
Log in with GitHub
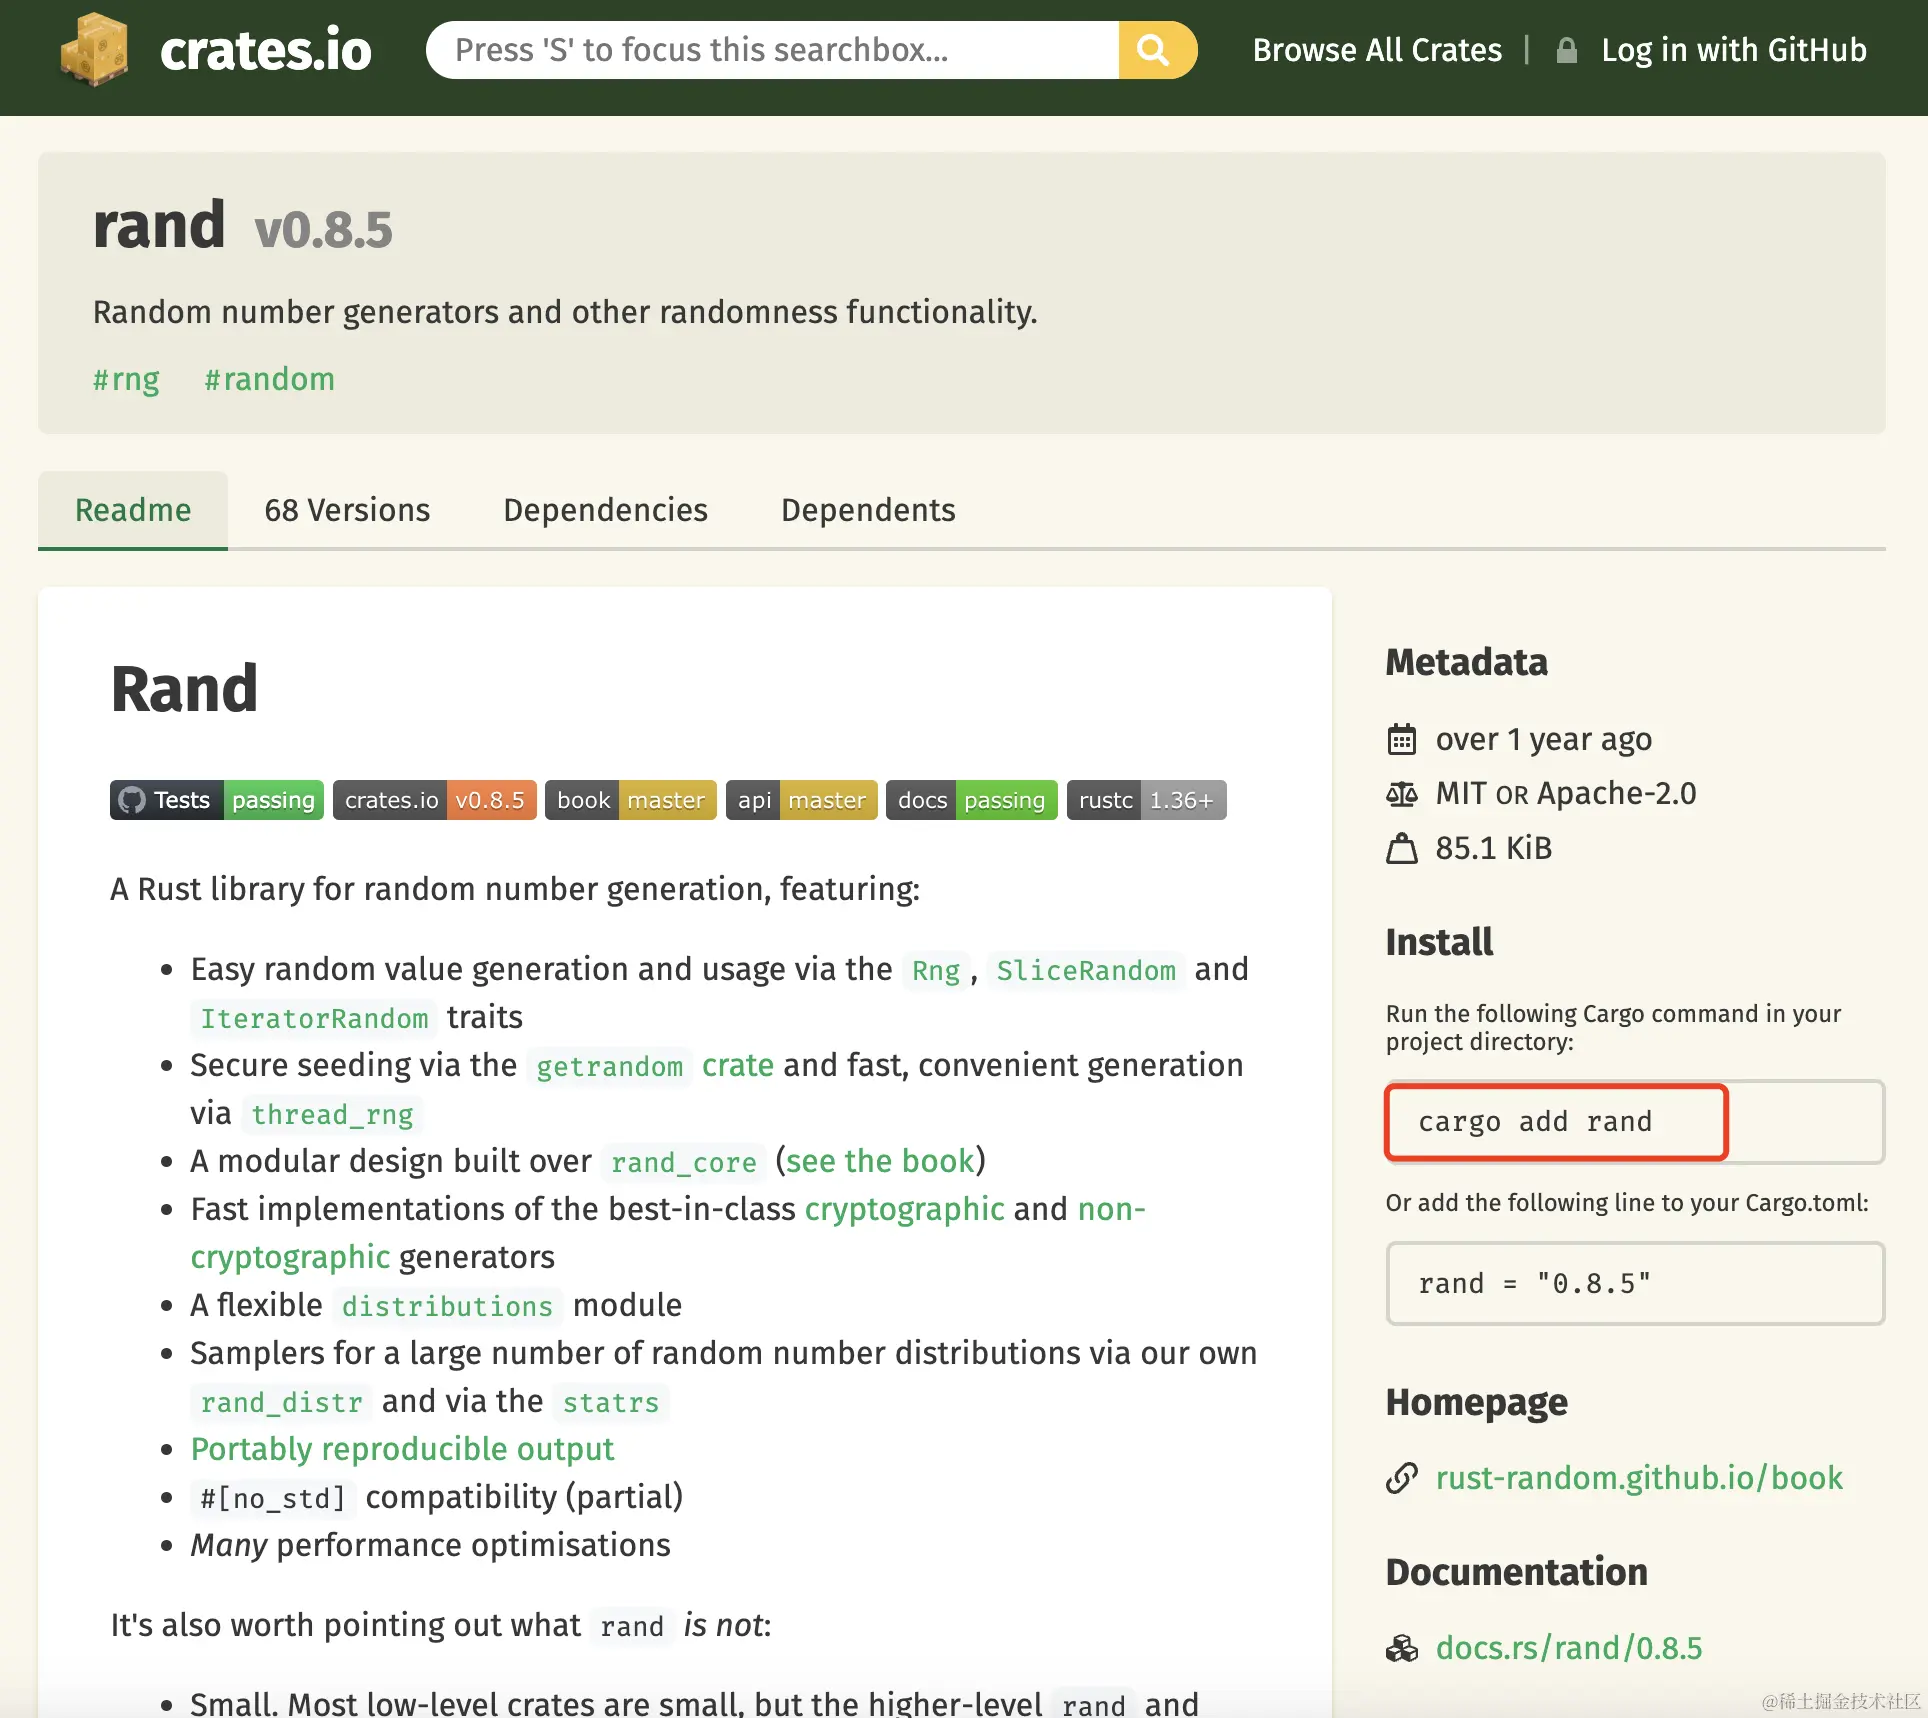pyautogui.click(x=1734, y=50)
